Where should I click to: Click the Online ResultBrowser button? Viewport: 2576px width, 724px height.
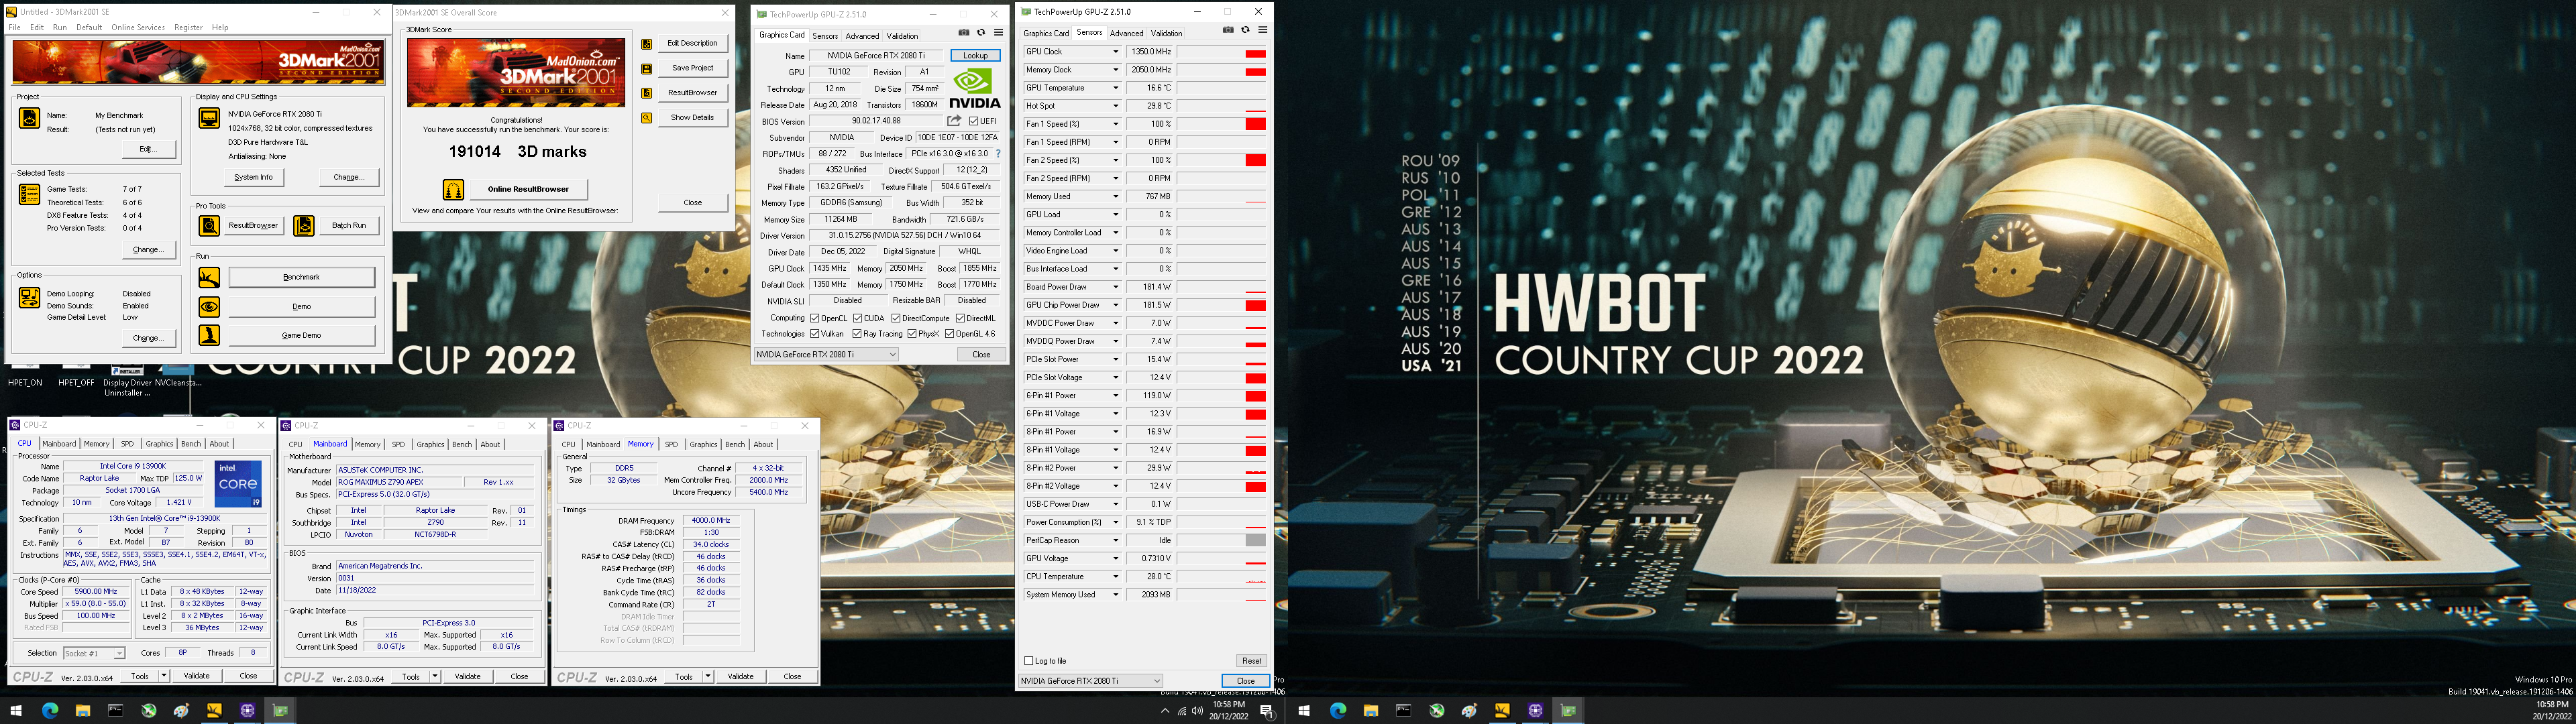(528, 189)
